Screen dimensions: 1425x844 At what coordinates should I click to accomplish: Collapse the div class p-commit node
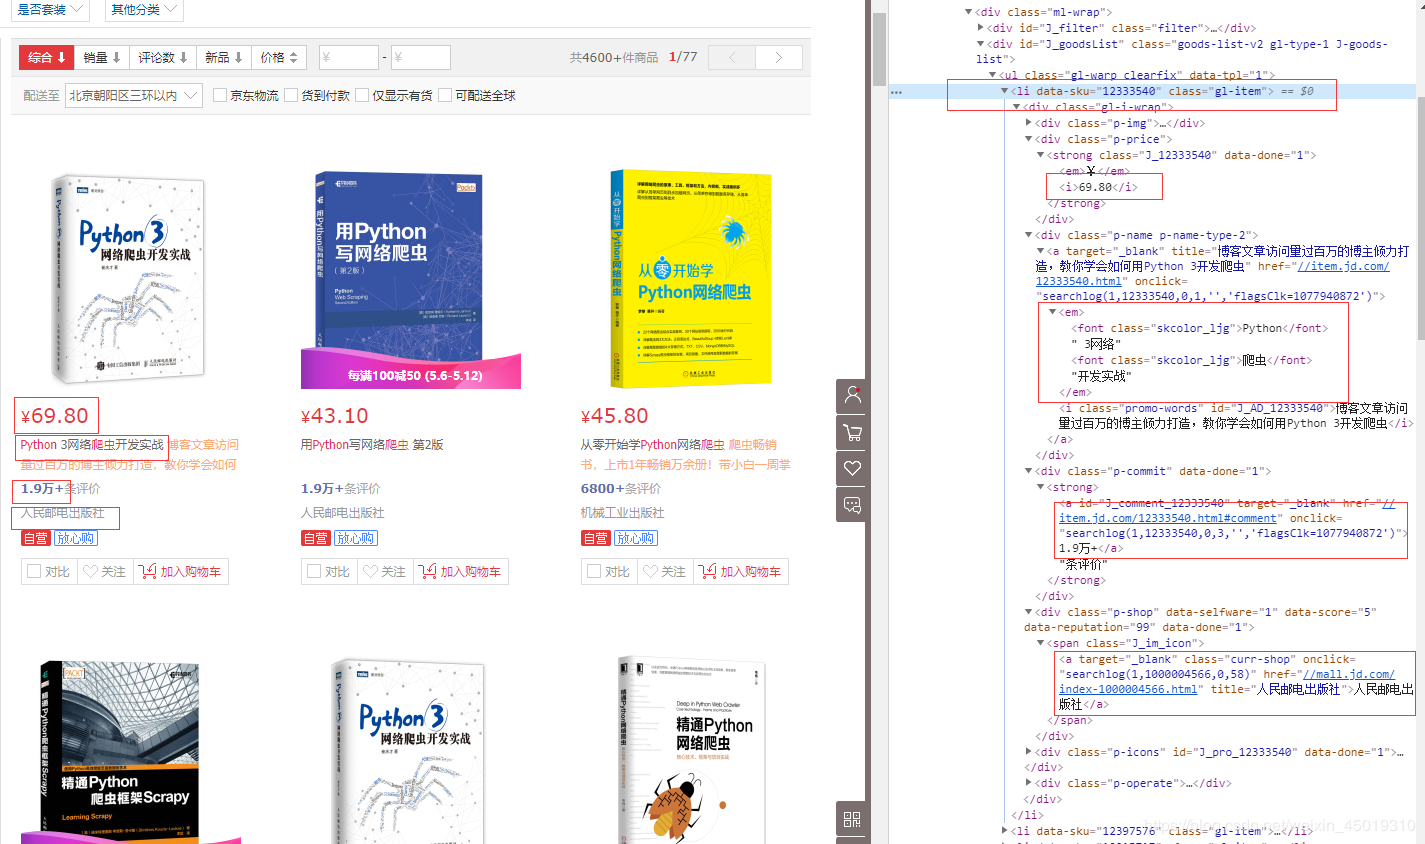click(x=1029, y=471)
